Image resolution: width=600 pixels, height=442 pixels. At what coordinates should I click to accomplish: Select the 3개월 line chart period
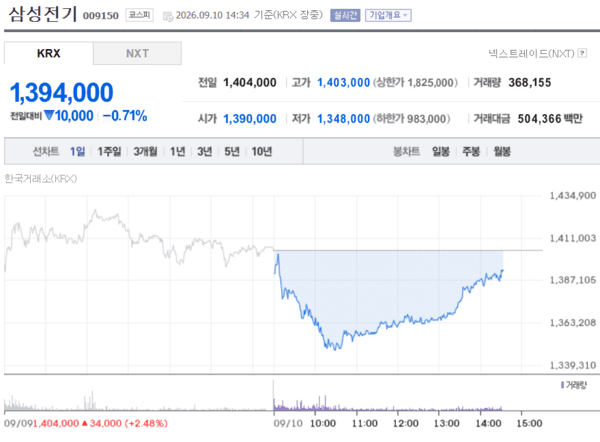145,152
